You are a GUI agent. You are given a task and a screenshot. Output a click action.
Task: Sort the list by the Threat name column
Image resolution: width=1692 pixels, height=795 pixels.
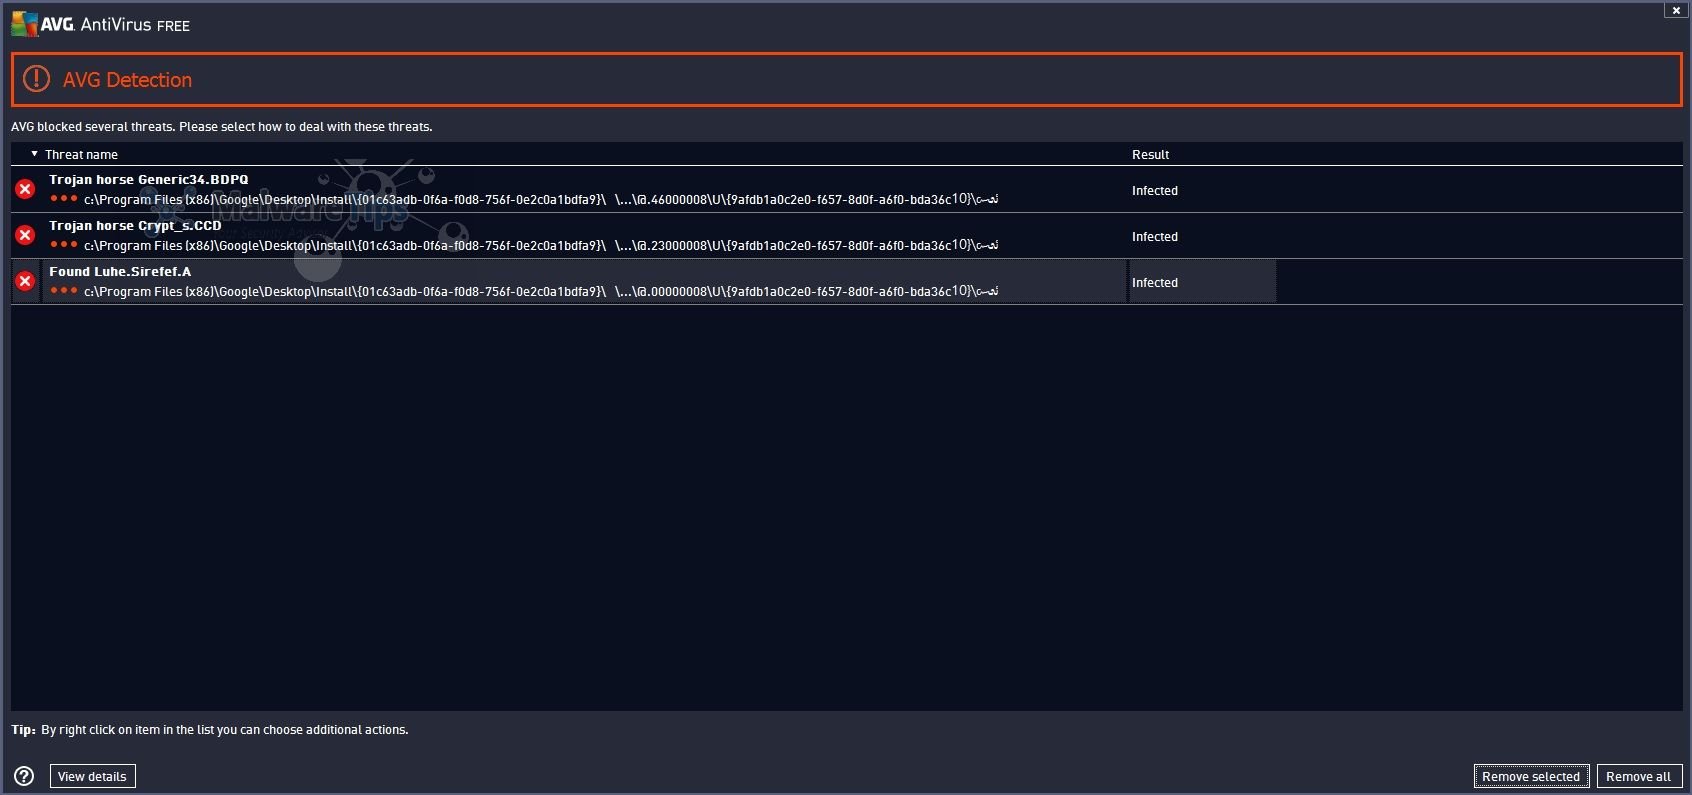(x=81, y=155)
